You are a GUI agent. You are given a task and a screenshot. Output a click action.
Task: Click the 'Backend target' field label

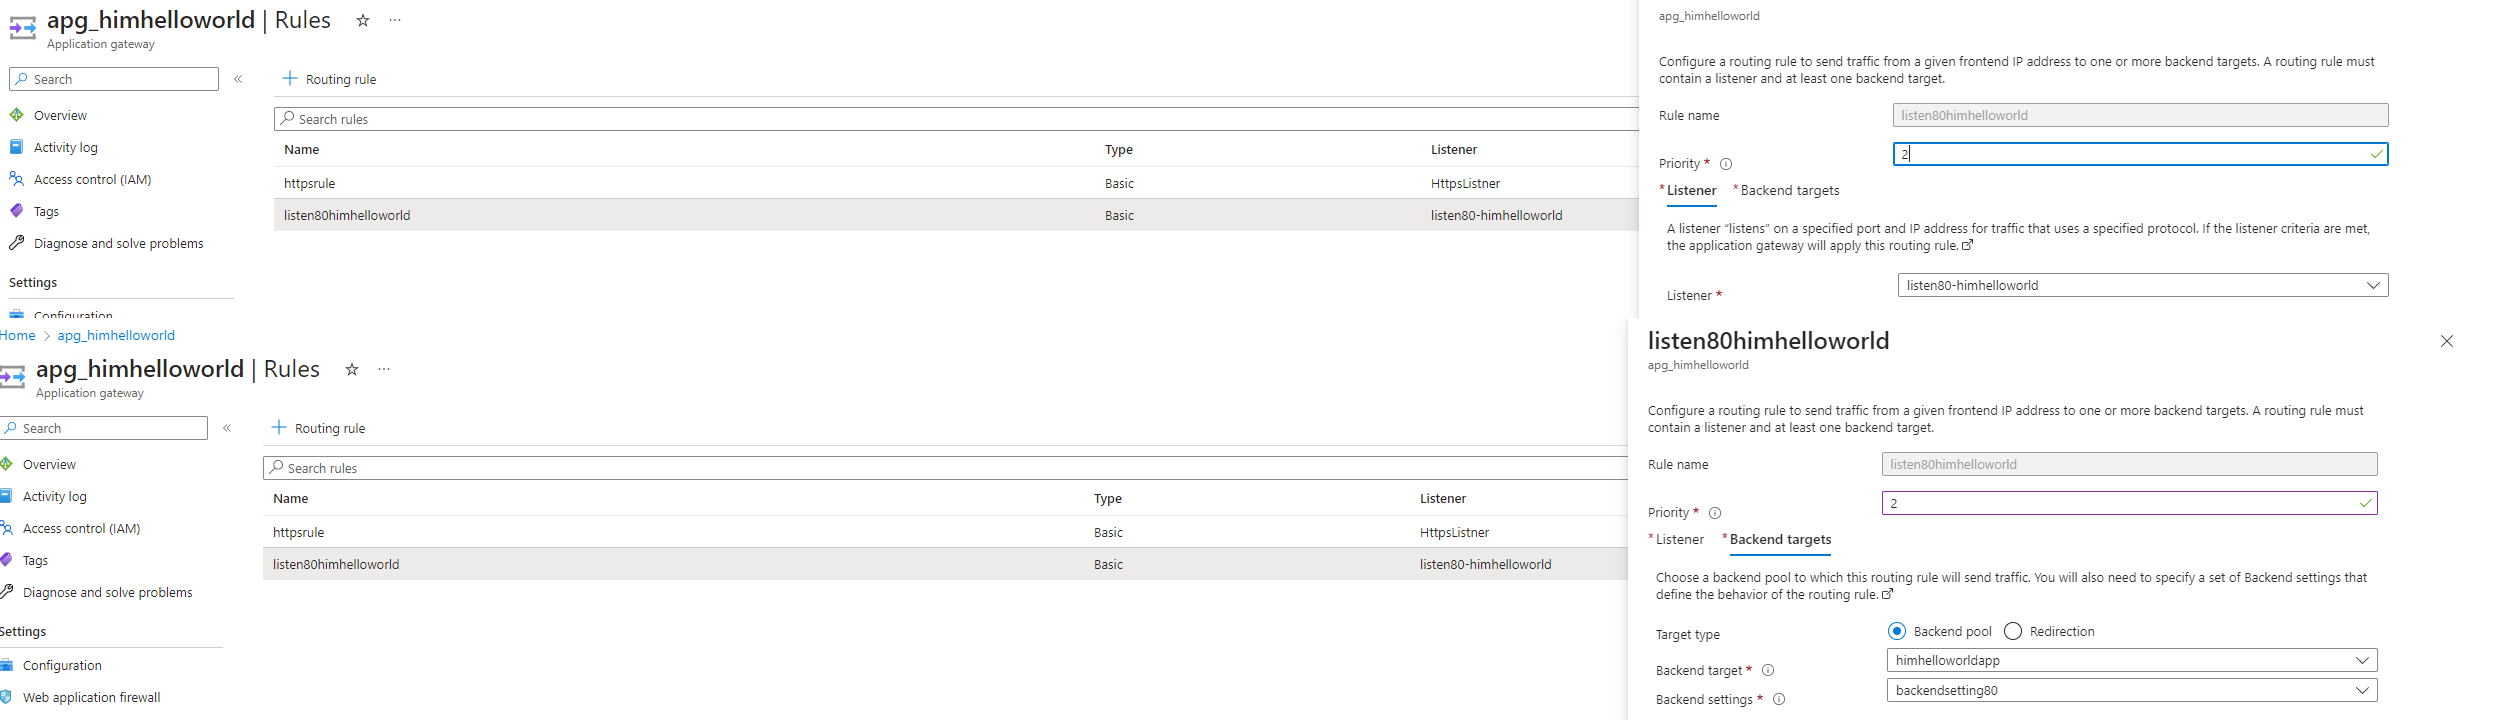(x=1699, y=670)
